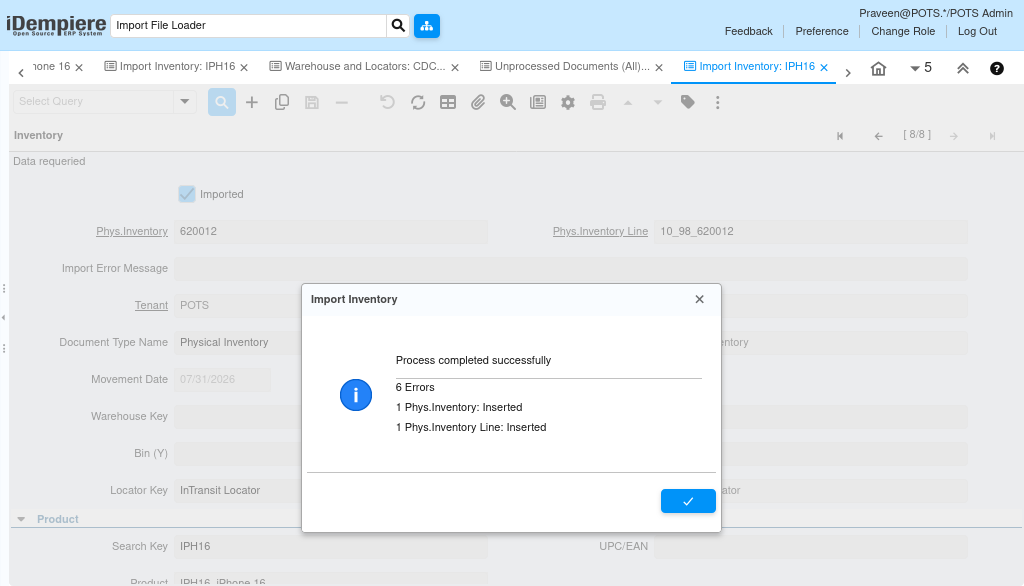The width and height of the screenshot is (1024, 586).
Task: Click the Import Error Message field
Action: click(570, 269)
